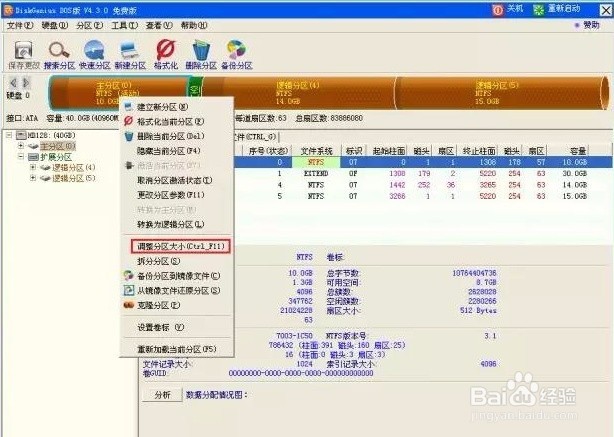Click the 新建分区 new partition icon

[x=130, y=55]
